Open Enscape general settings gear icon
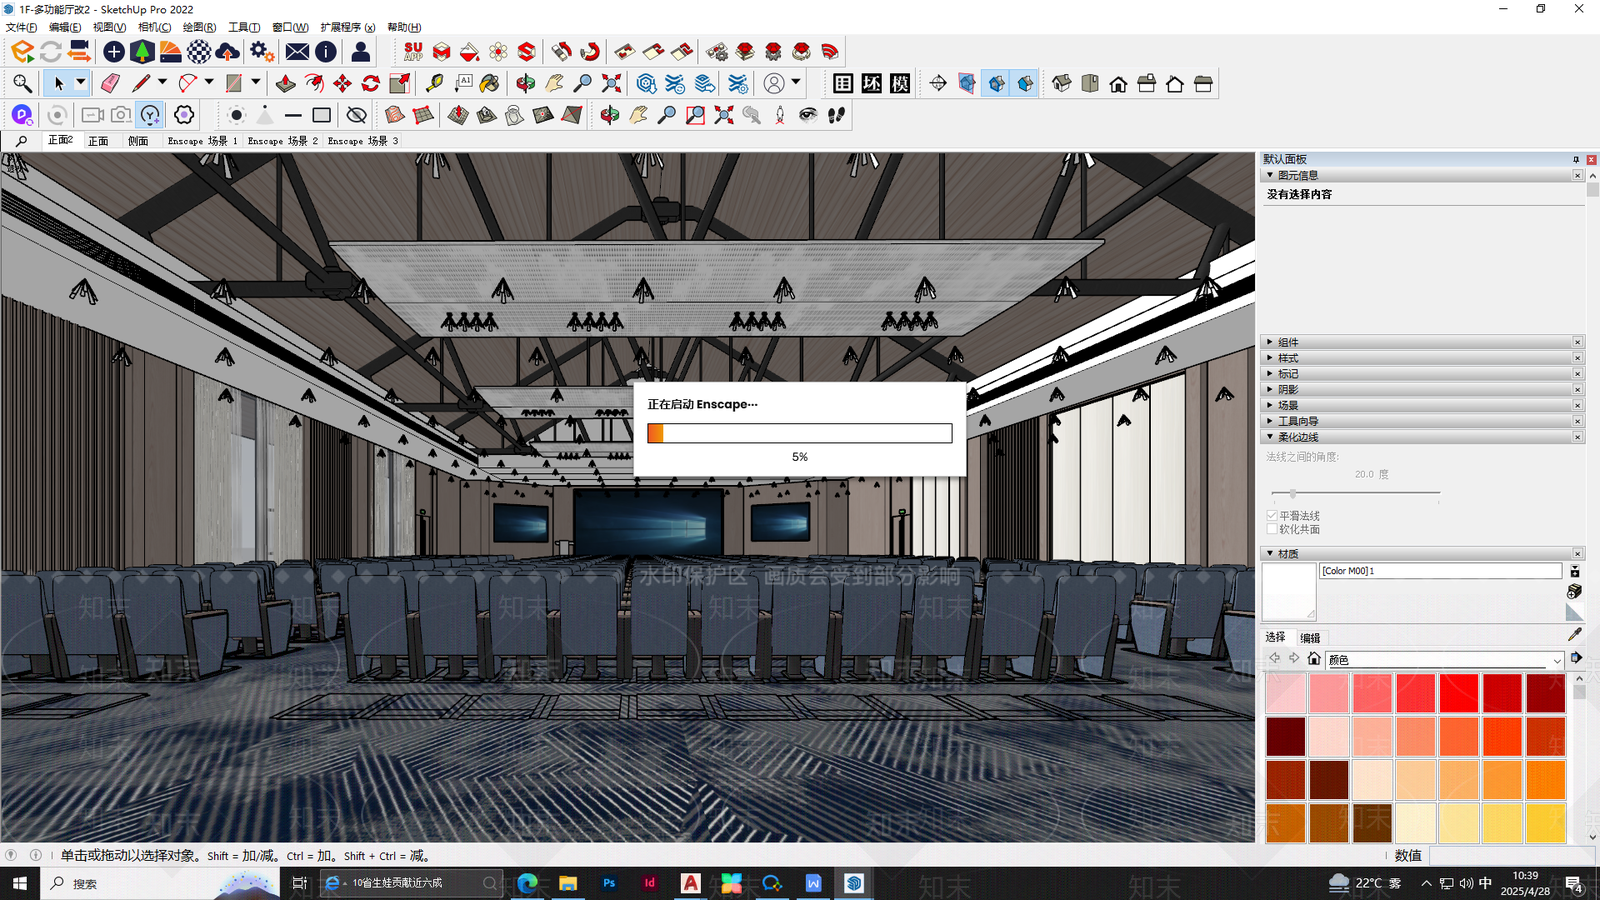 click(x=261, y=51)
